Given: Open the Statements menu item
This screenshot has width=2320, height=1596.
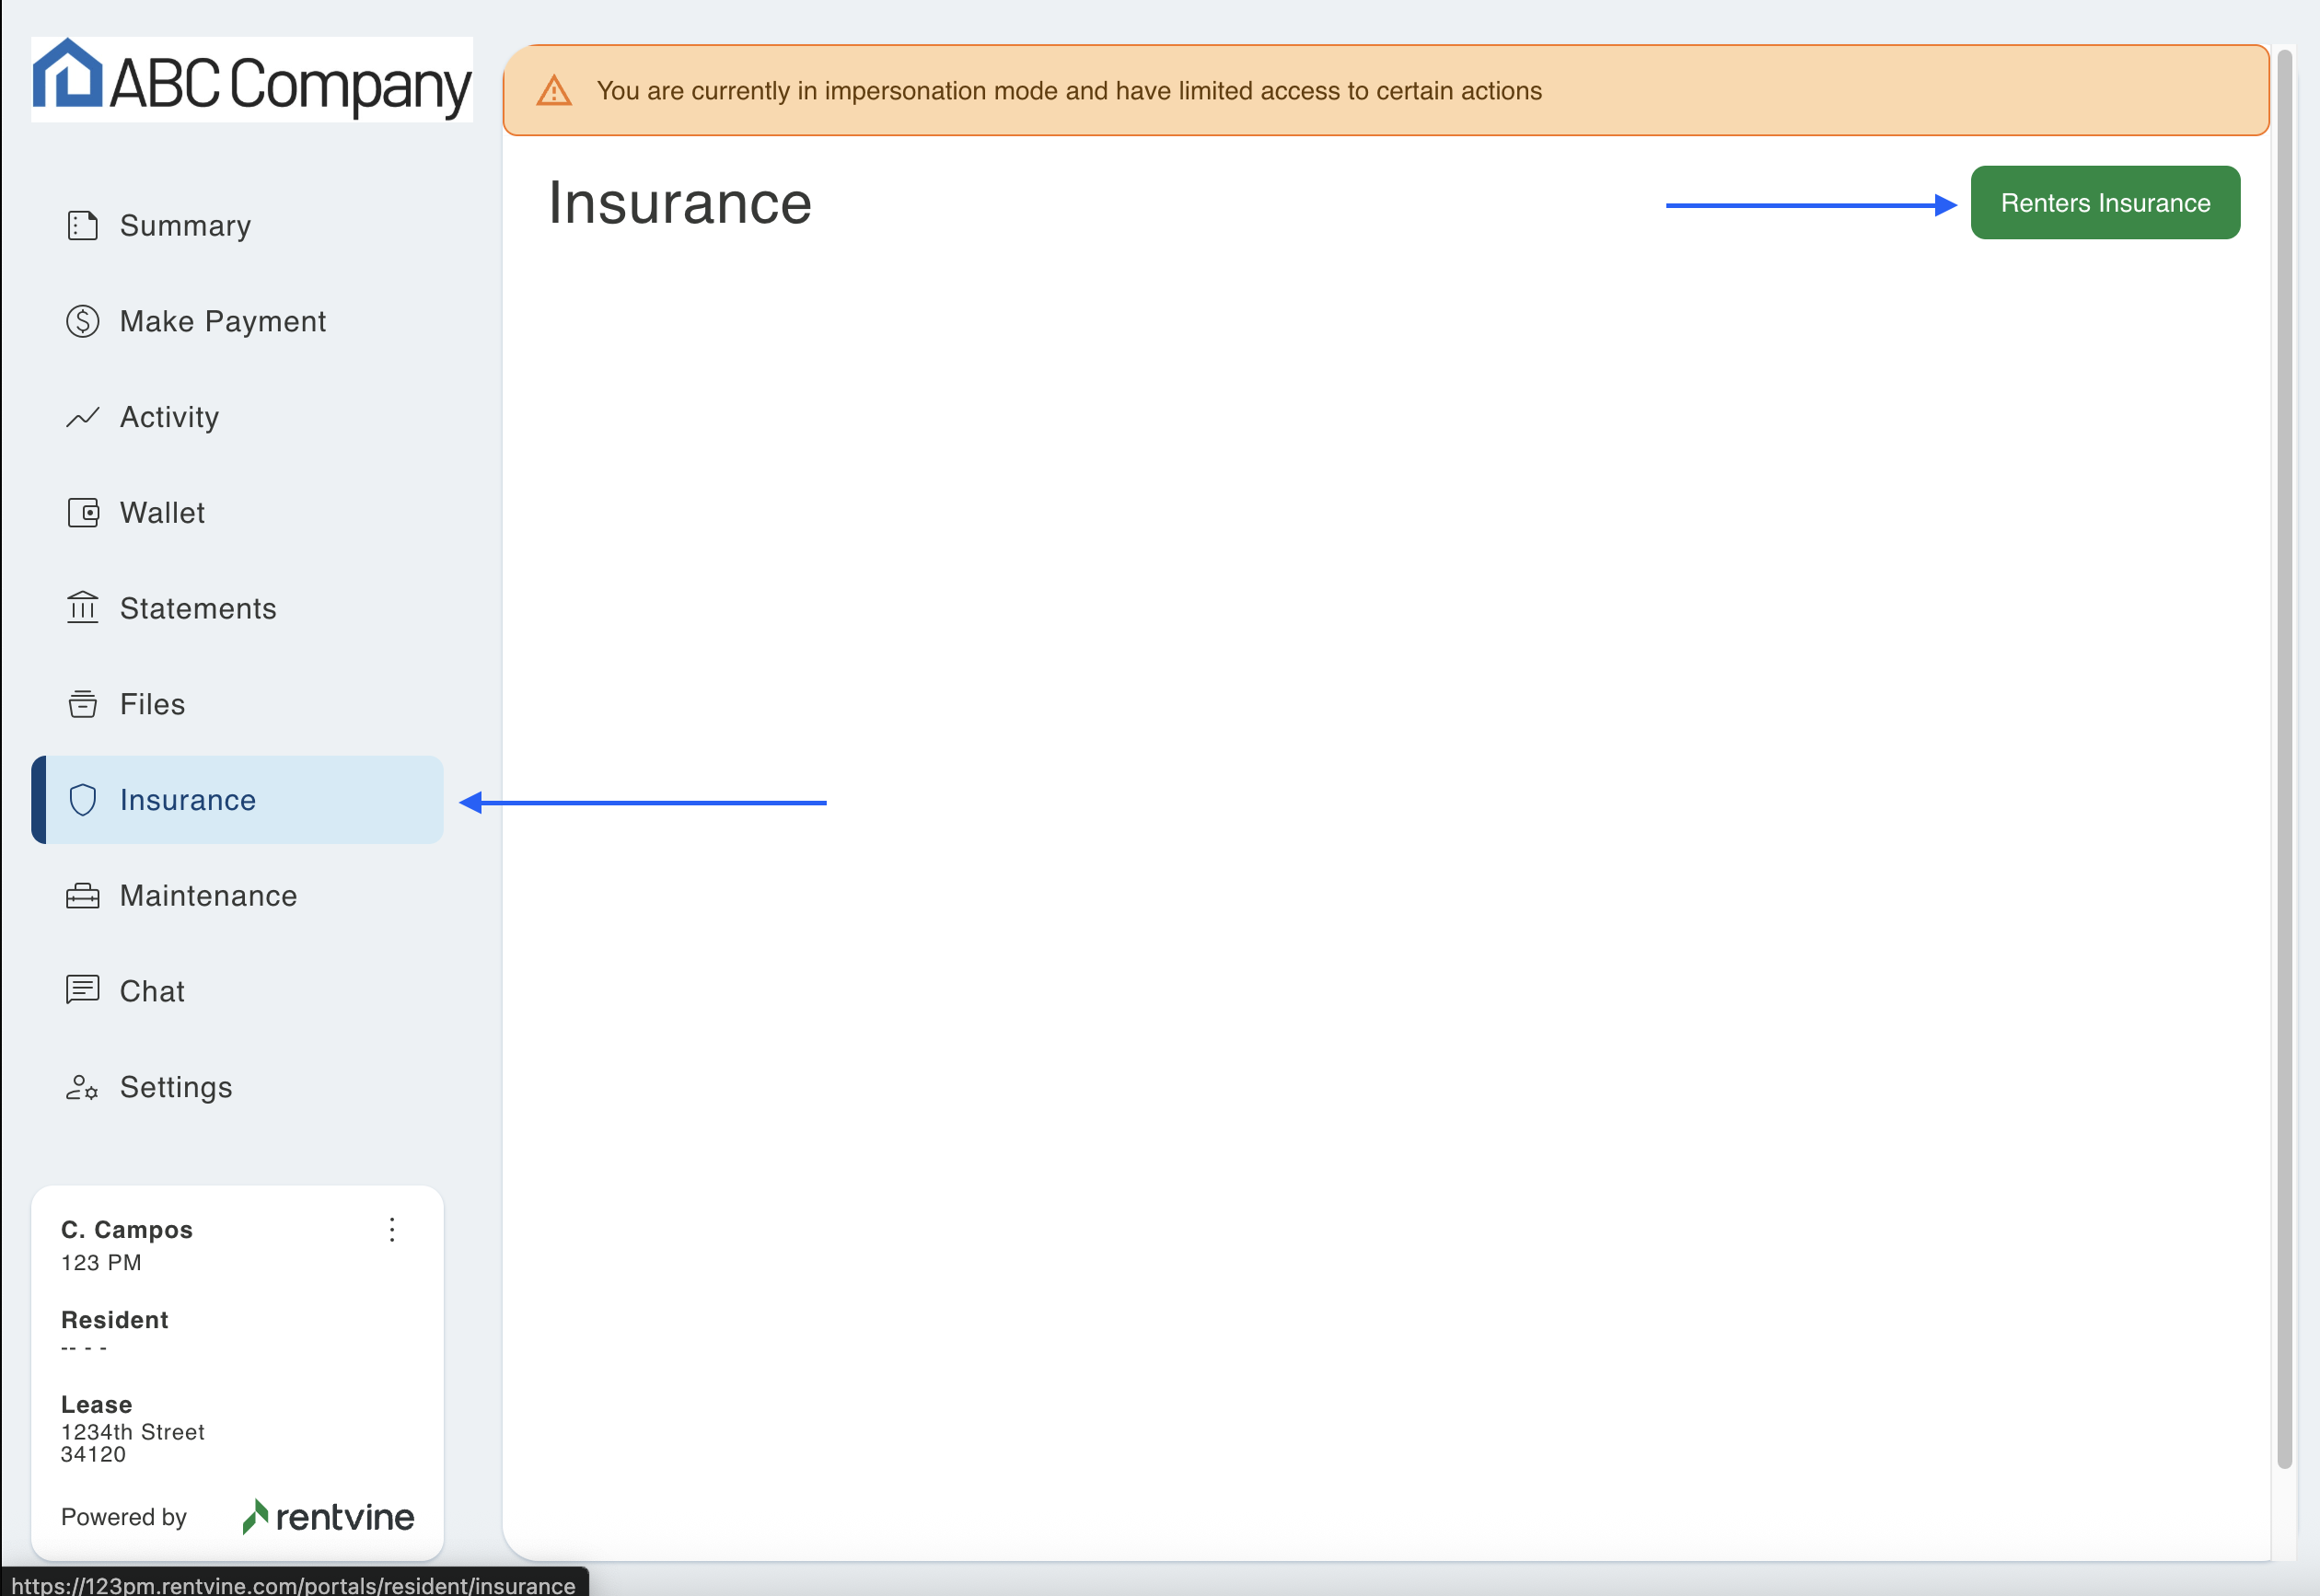Looking at the screenshot, I should (198, 608).
